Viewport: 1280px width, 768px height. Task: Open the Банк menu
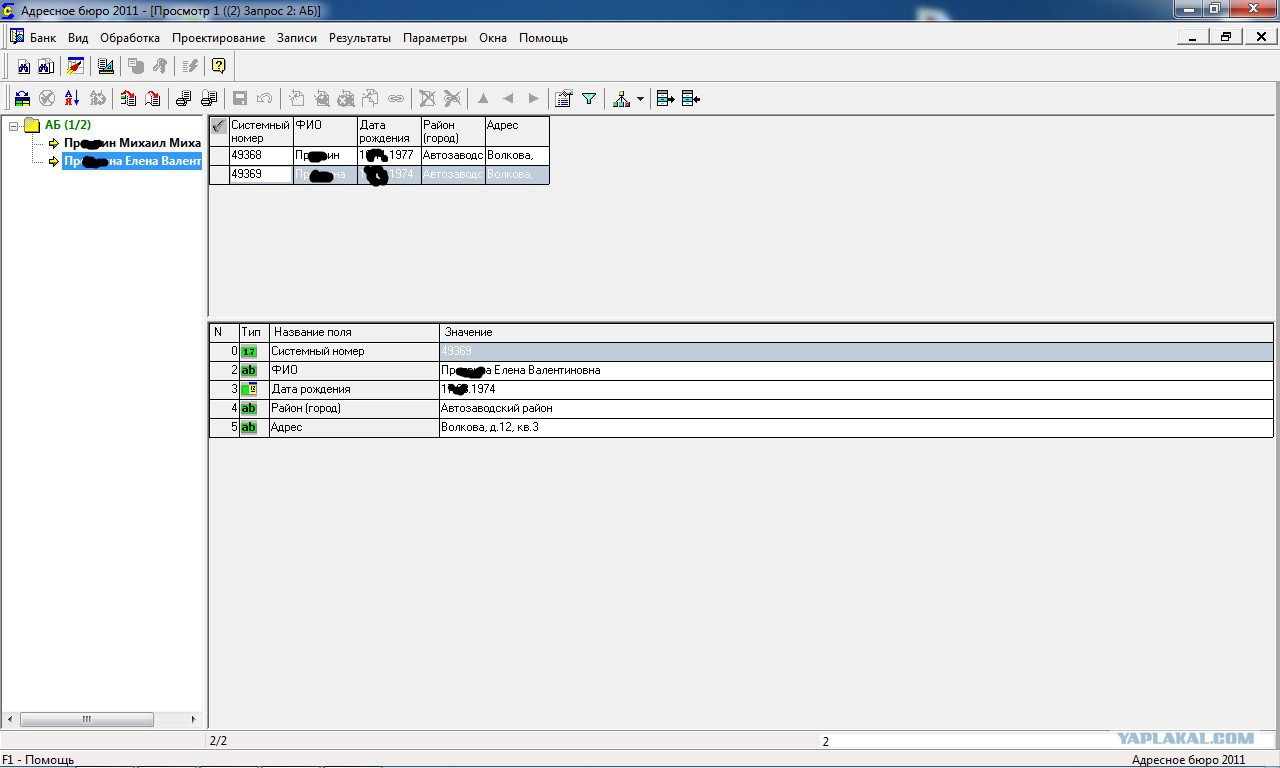click(43, 38)
